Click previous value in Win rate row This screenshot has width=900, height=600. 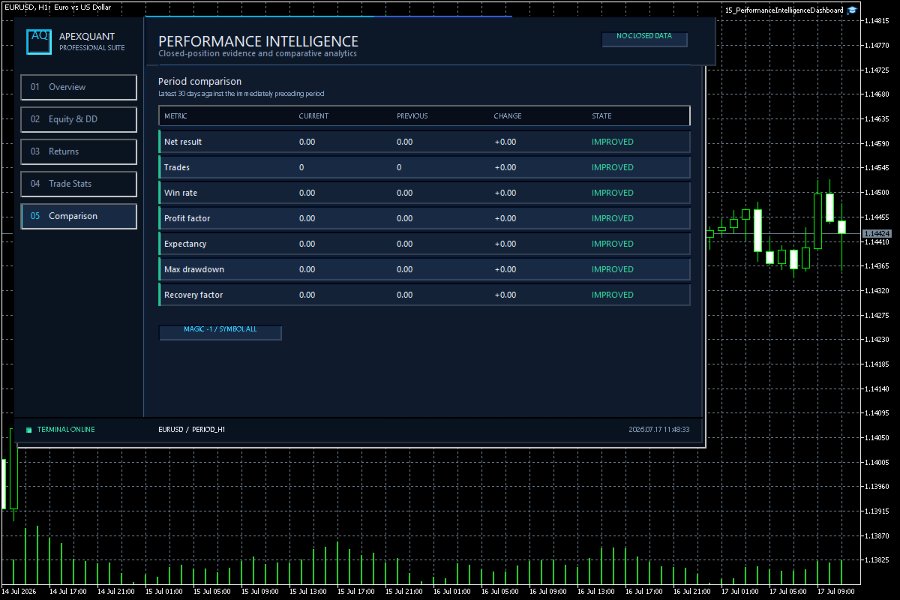(x=404, y=193)
